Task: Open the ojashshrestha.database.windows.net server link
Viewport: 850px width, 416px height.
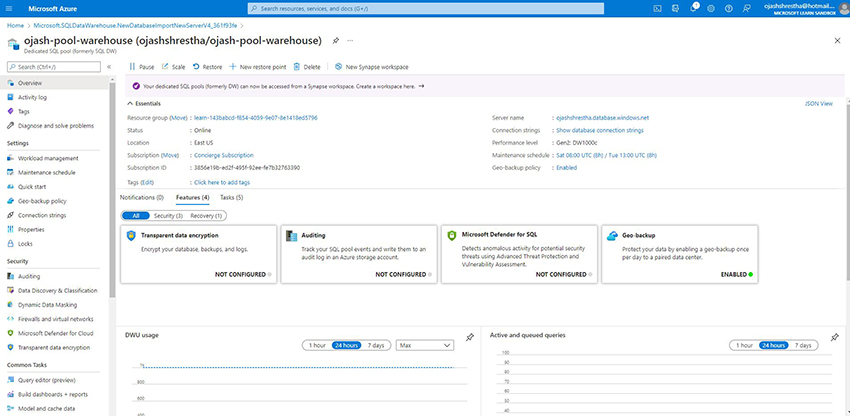Action: pos(602,118)
